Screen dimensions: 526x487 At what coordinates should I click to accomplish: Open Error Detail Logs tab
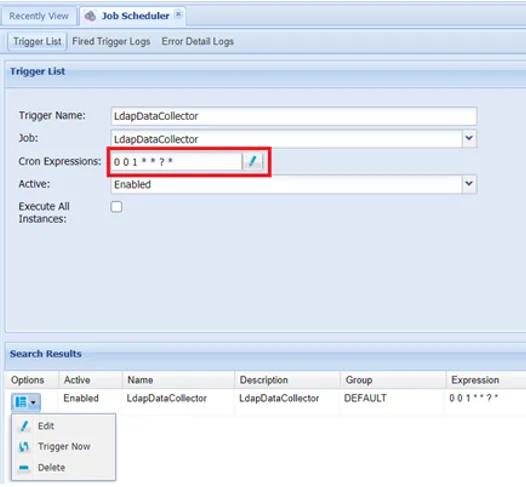click(198, 42)
